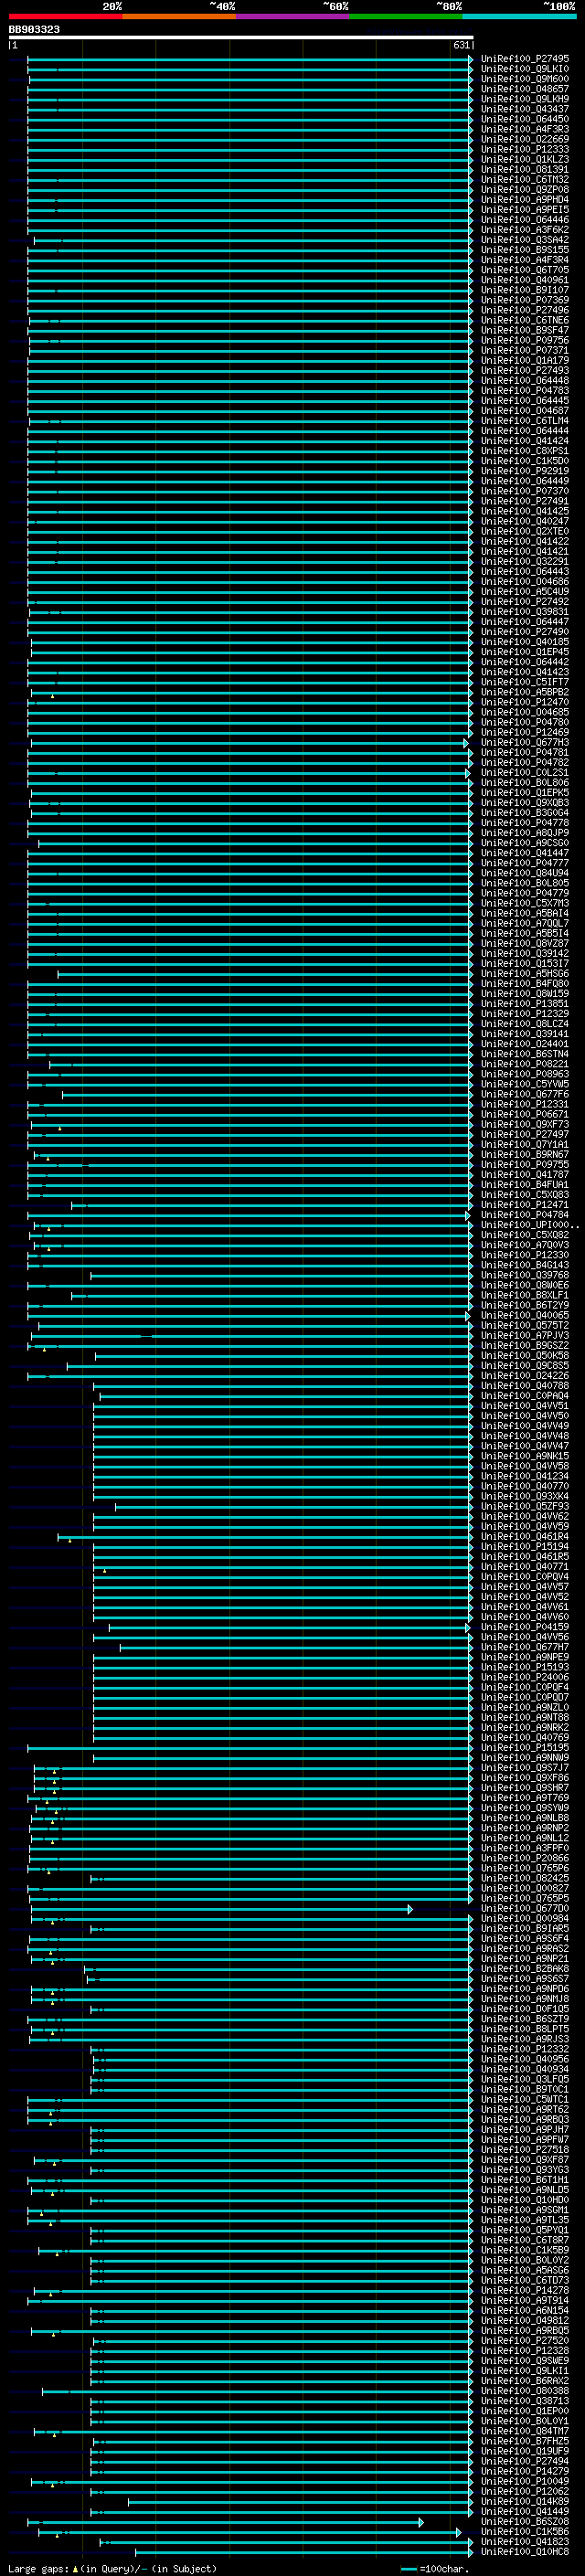
Task: Select the UniRef100_B6T1H1 label
Action: point(525,2180)
